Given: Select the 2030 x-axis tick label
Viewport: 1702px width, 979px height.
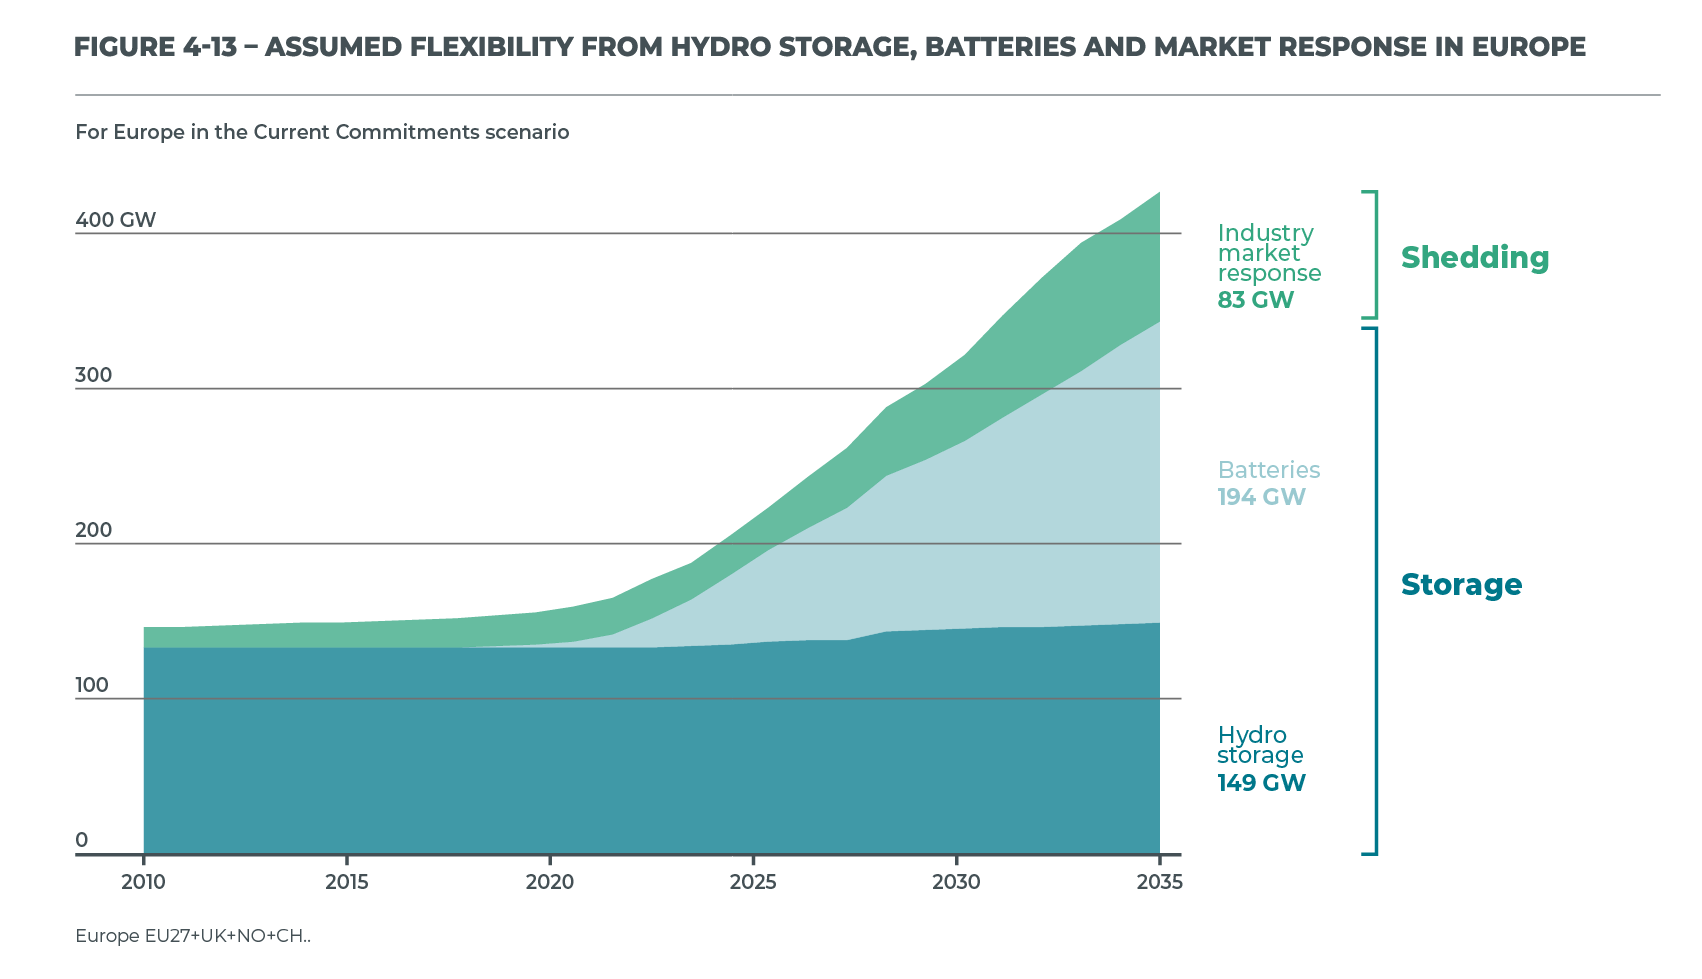Looking at the screenshot, I should pos(956,882).
